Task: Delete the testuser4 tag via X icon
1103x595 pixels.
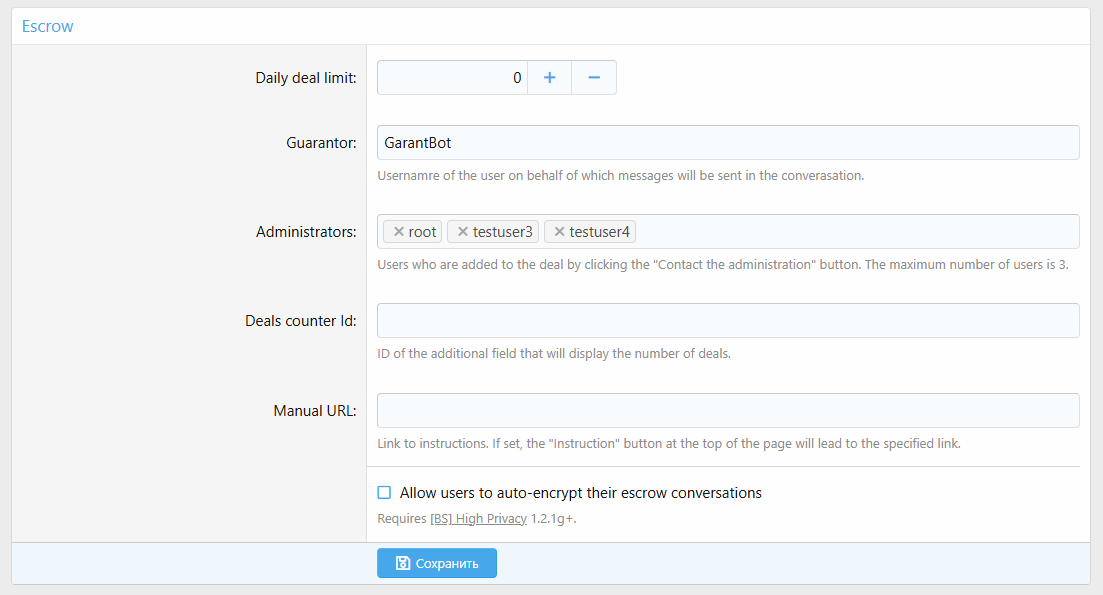Action: [559, 232]
